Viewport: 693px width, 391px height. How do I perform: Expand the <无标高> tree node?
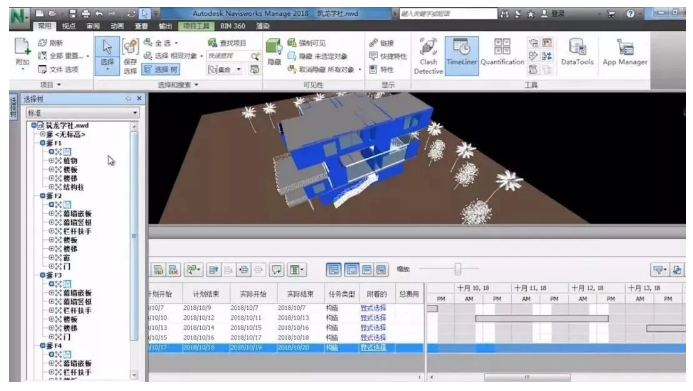click(x=42, y=134)
